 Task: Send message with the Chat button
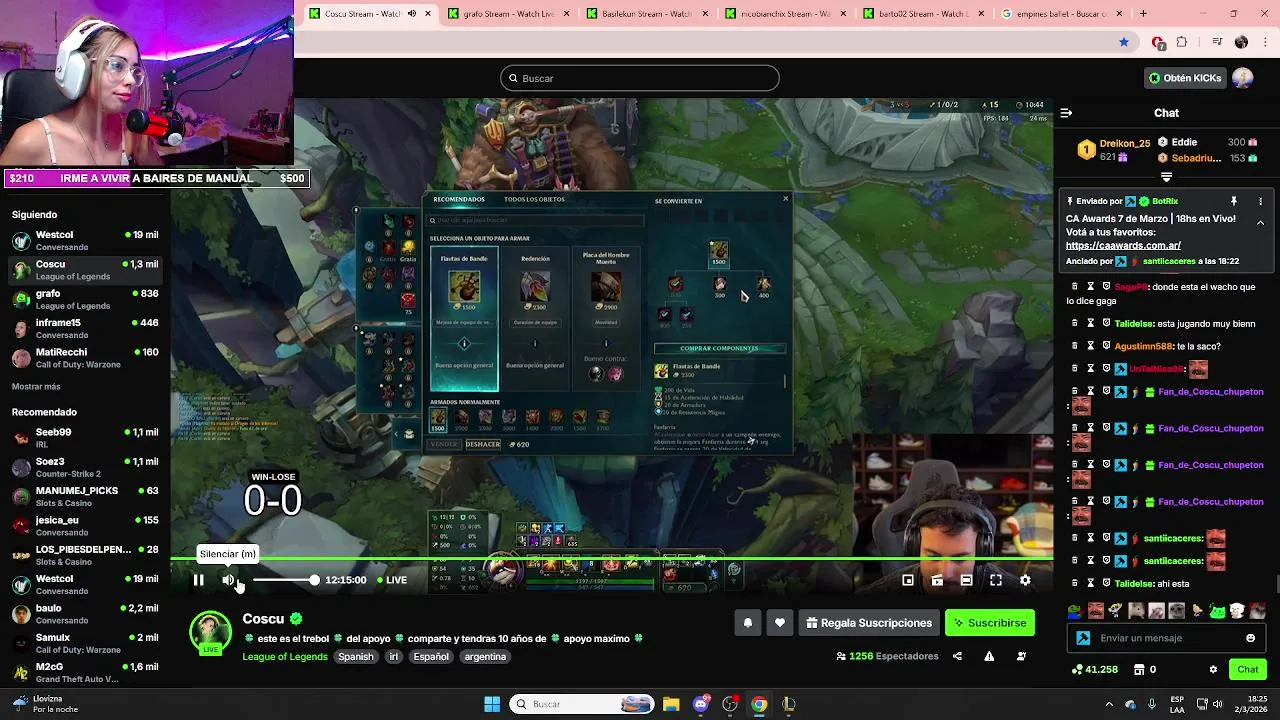(x=1248, y=670)
